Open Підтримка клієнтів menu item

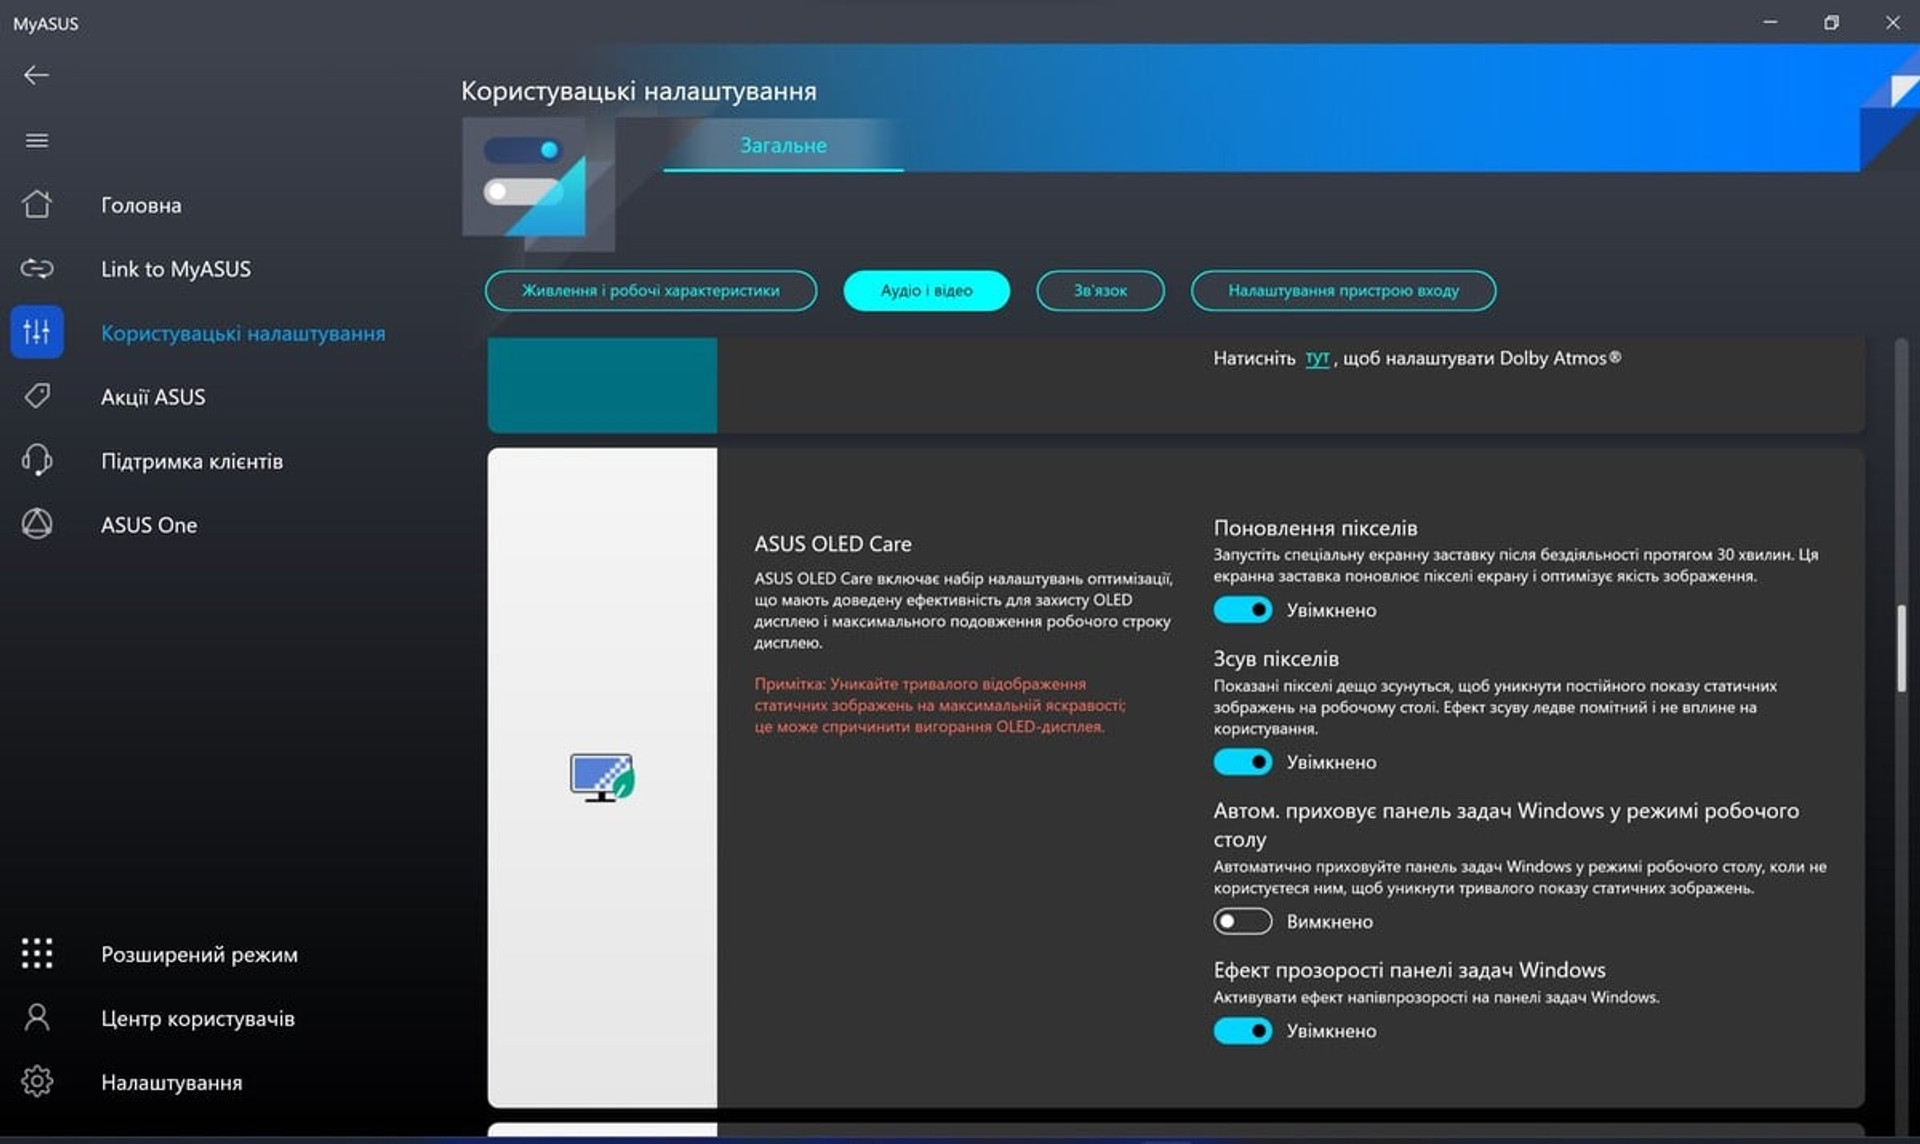click(x=192, y=461)
